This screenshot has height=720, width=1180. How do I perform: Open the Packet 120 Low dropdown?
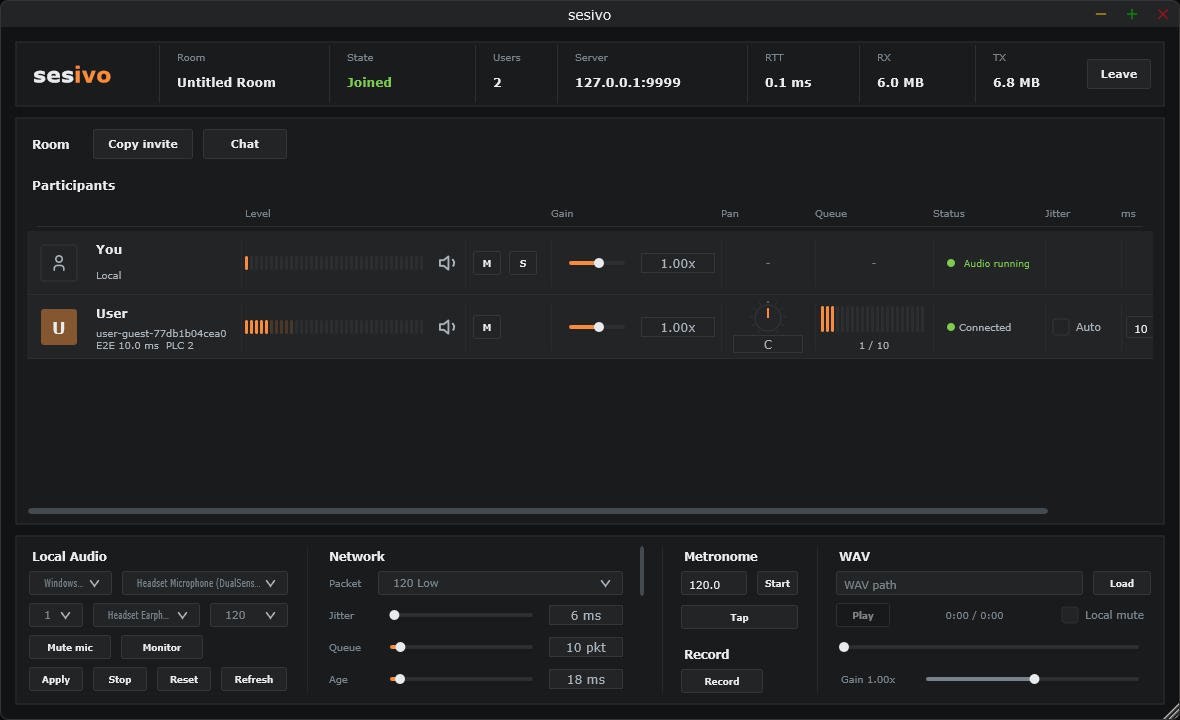pyautogui.click(x=500, y=583)
